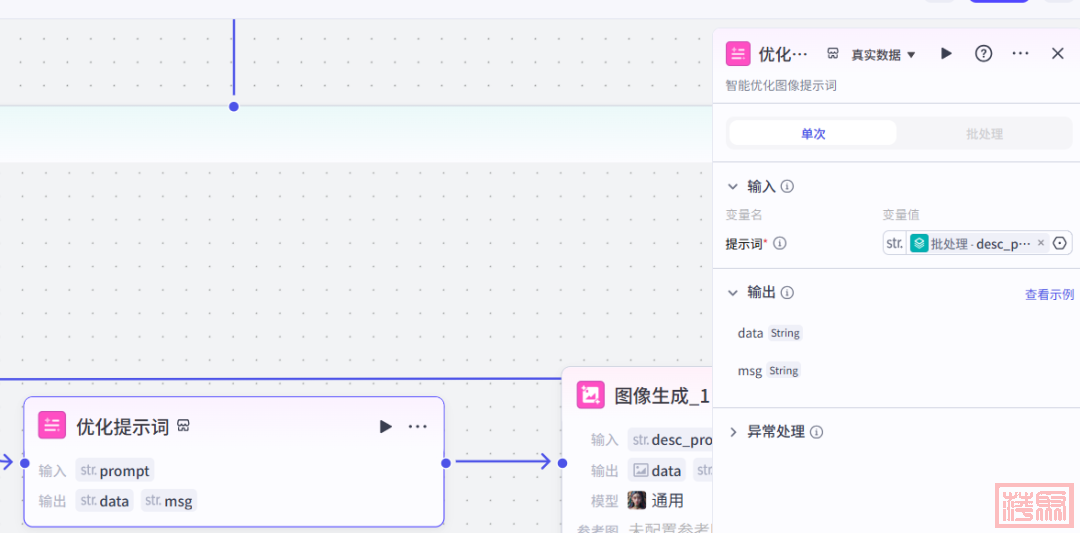Close the 优化 node configuration panel
The height and width of the screenshot is (533, 1080).
[x=1057, y=54]
